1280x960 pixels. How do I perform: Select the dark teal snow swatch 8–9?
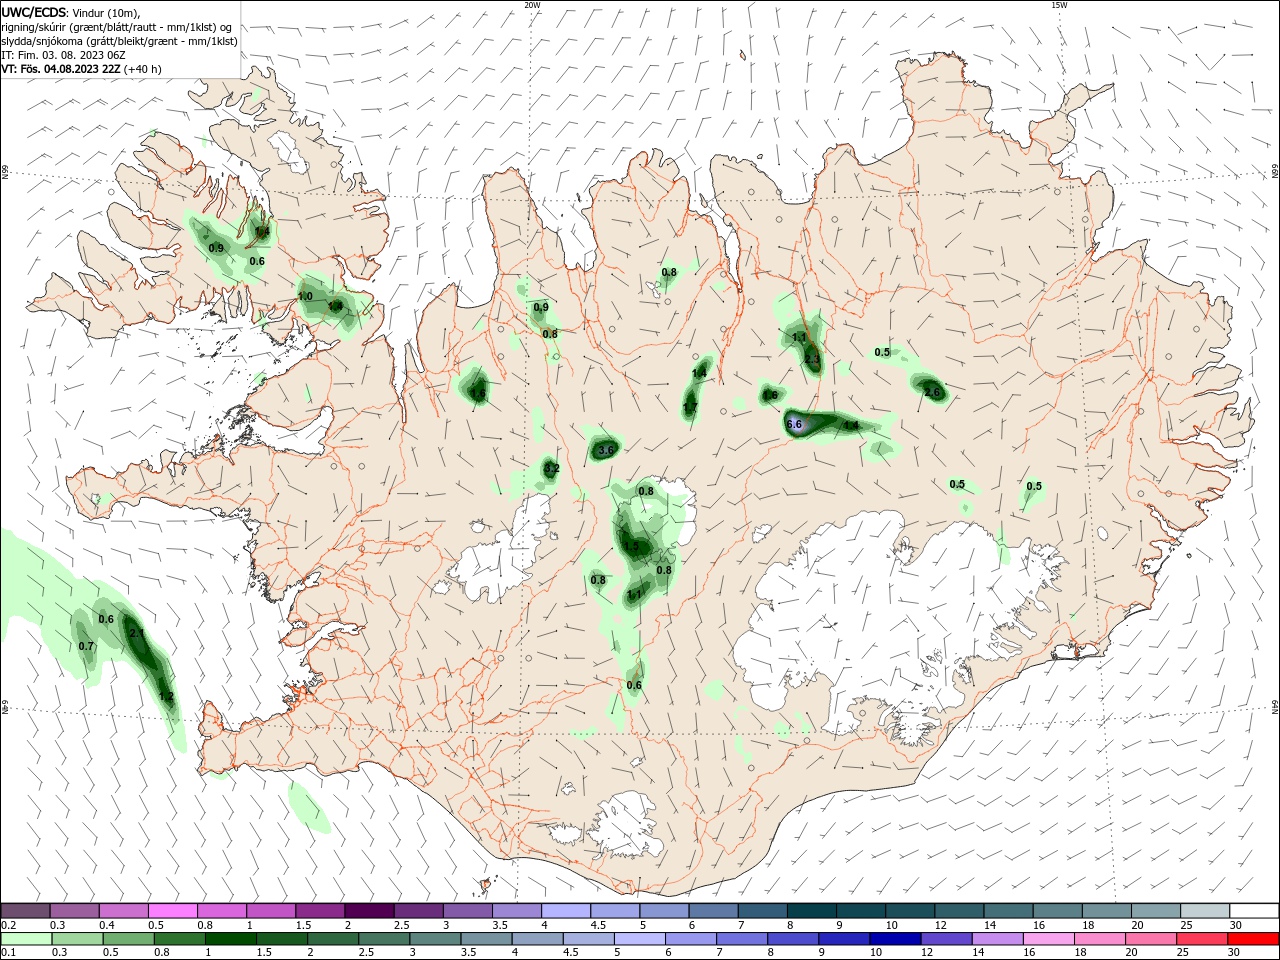[811, 911]
